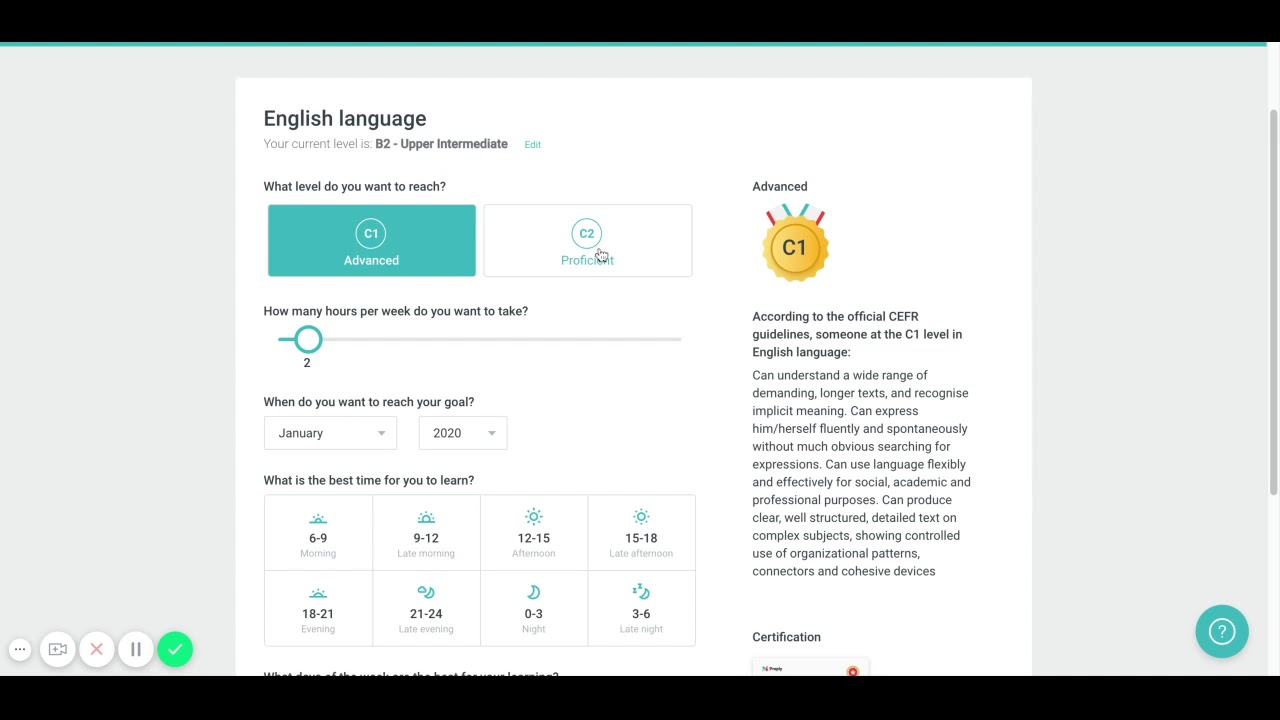This screenshot has height=720, width=1280.
Task: Click the 'Advanced' heading above the medal
Action: click(780, 186)
